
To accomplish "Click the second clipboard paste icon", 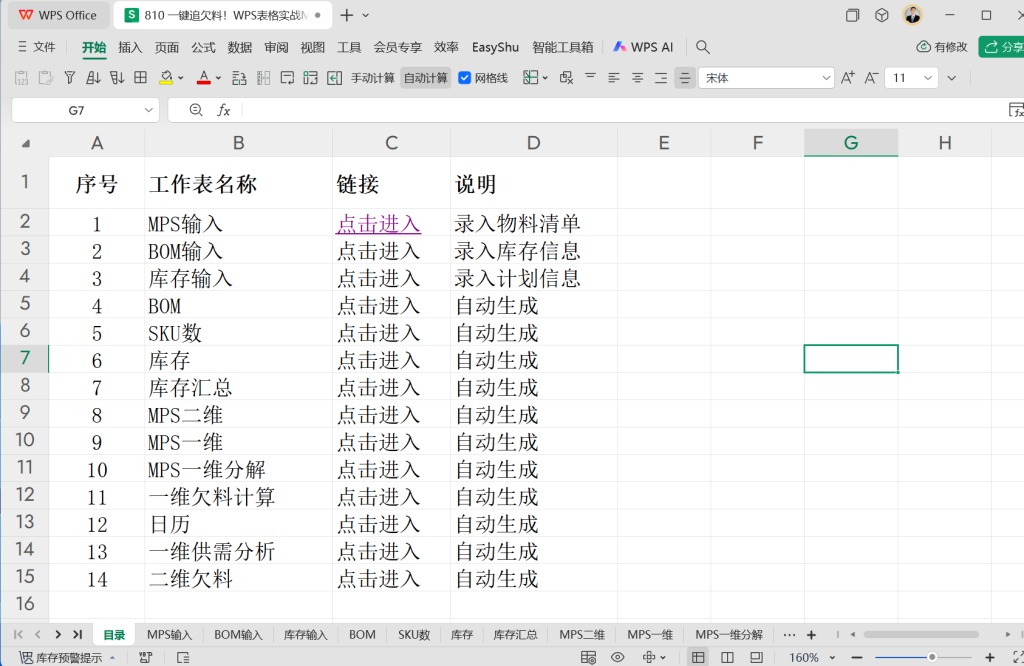I will point(46,78).
